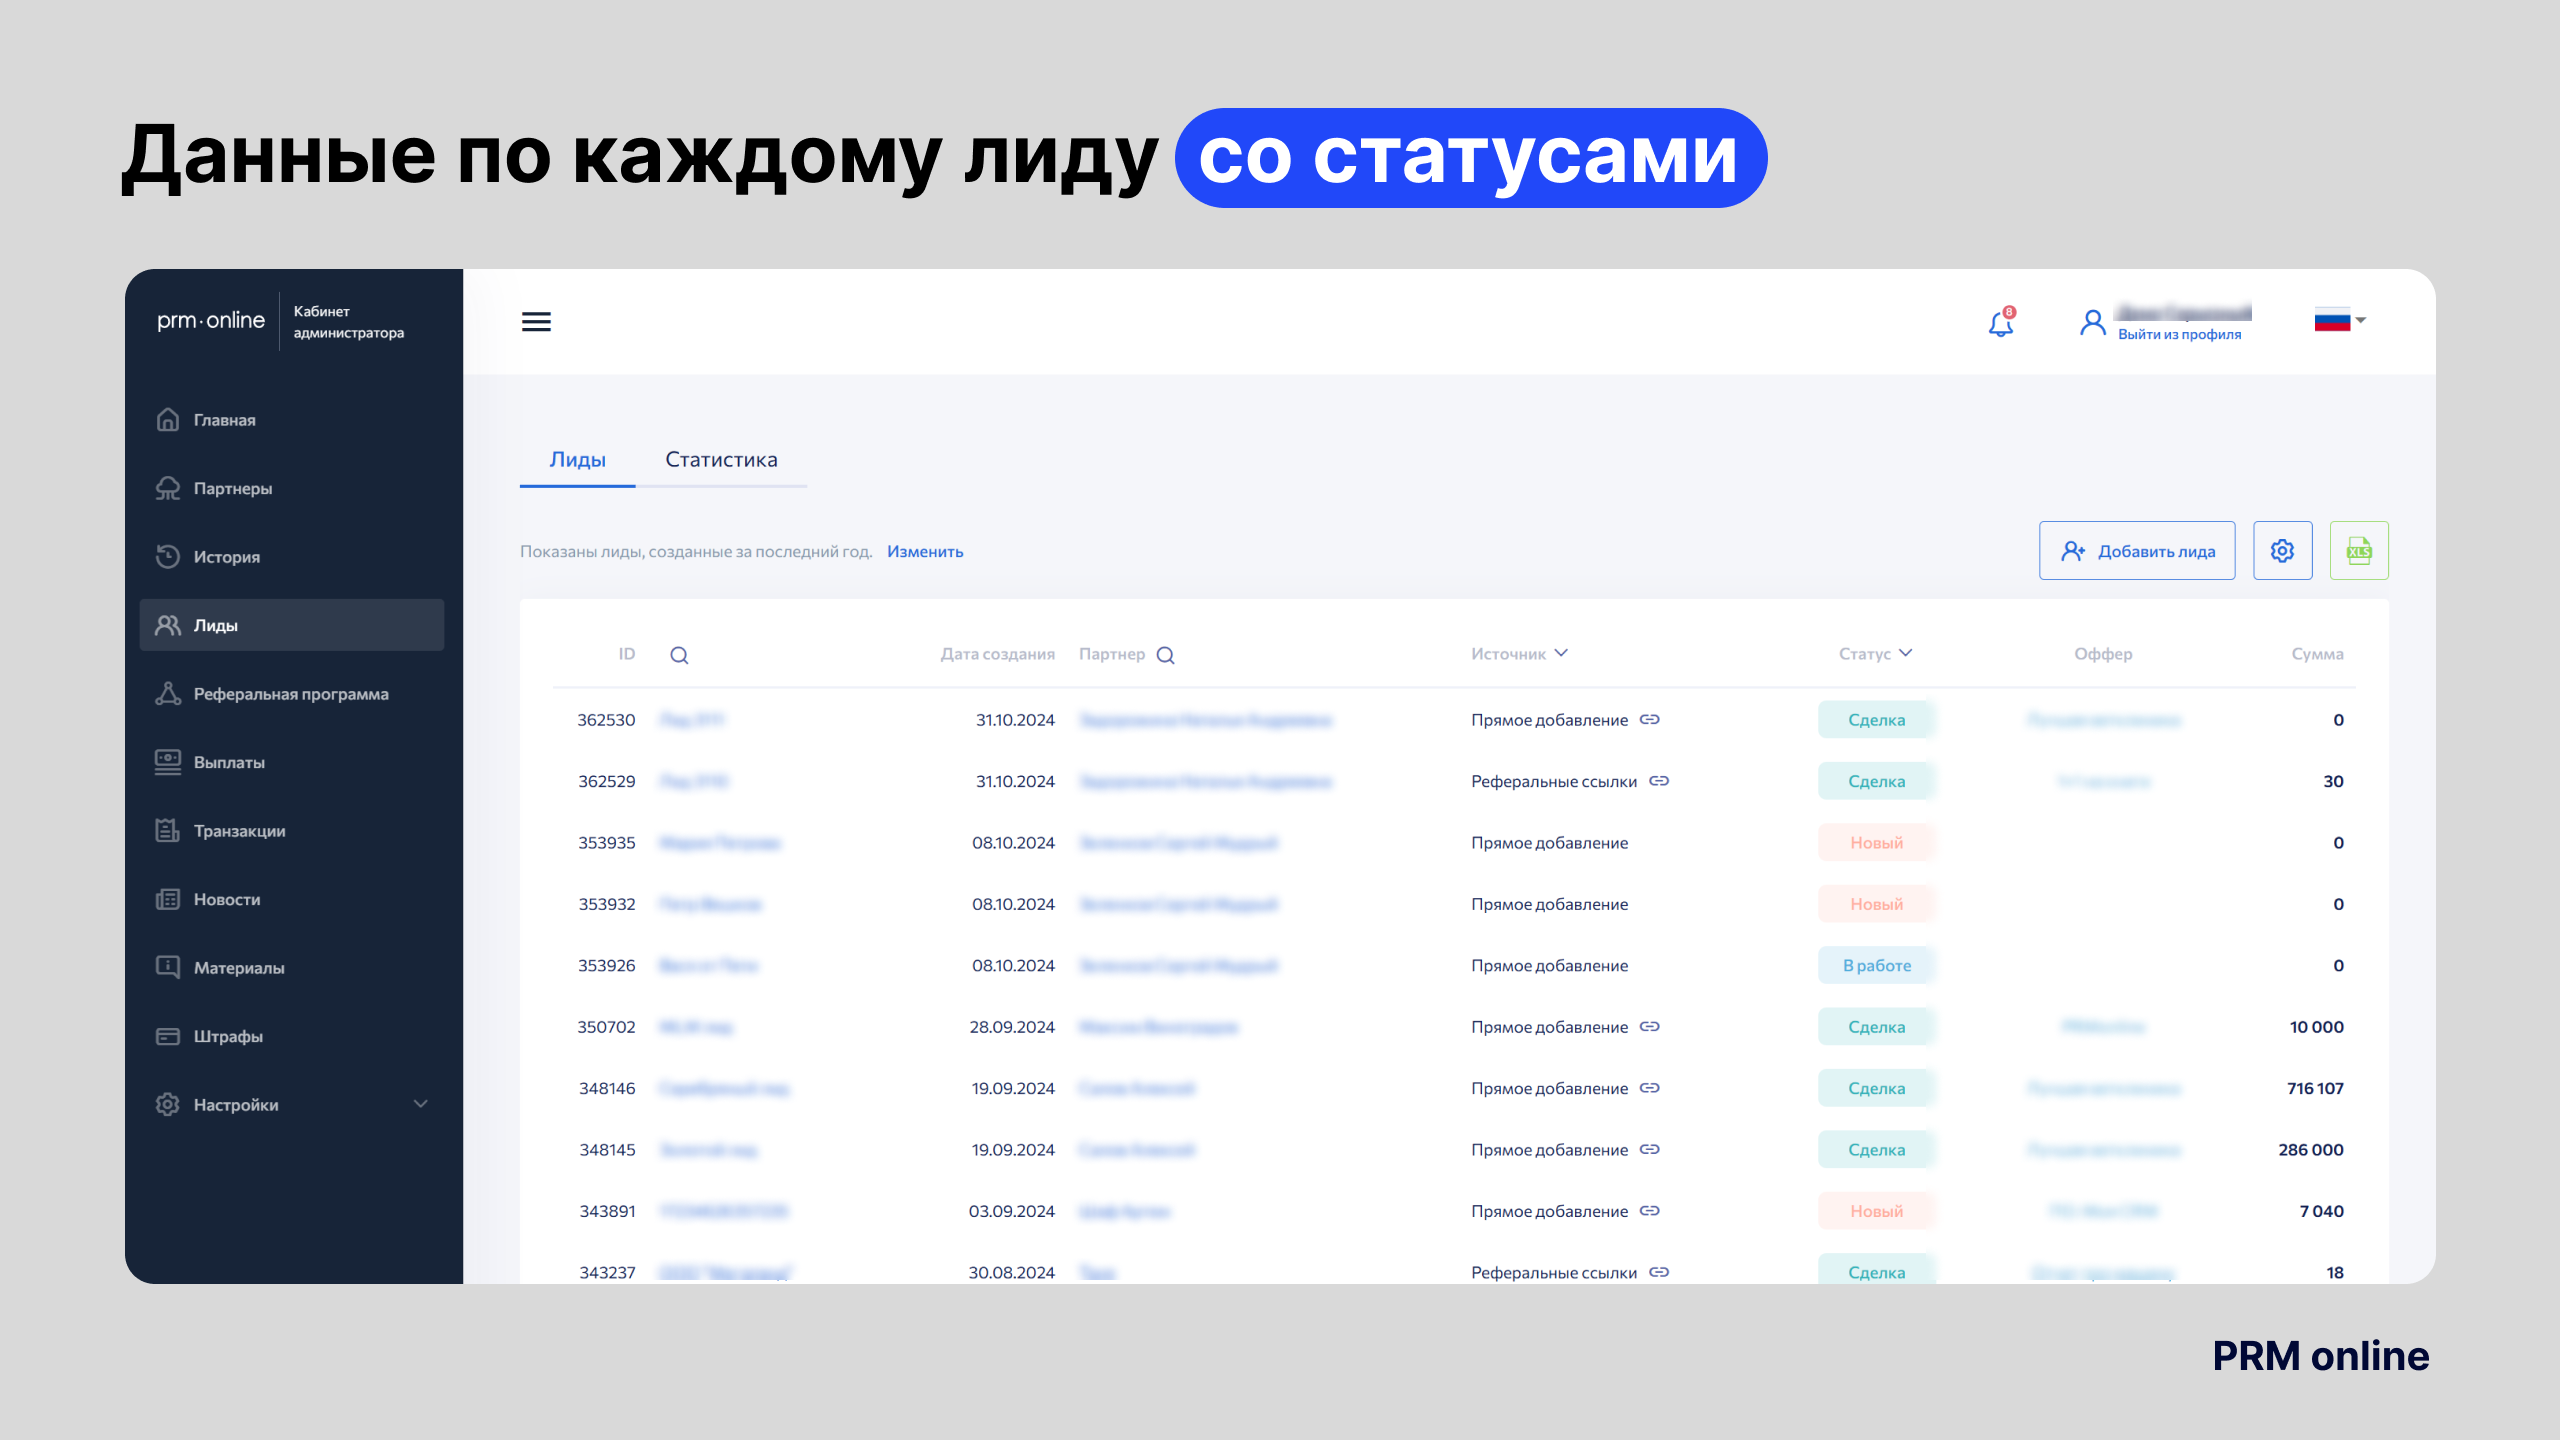Image resolution: width=2560 pixels, height=1440 pixels.
Task: Click sum value 286 000
Action: click(2311, 1150)
